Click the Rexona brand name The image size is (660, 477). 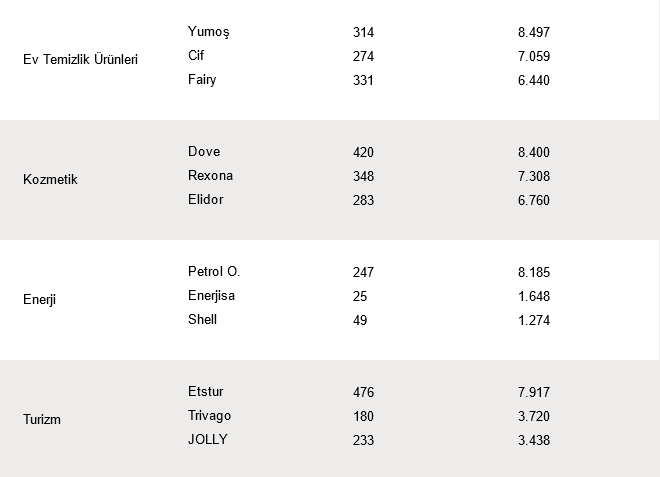(210, 176)
